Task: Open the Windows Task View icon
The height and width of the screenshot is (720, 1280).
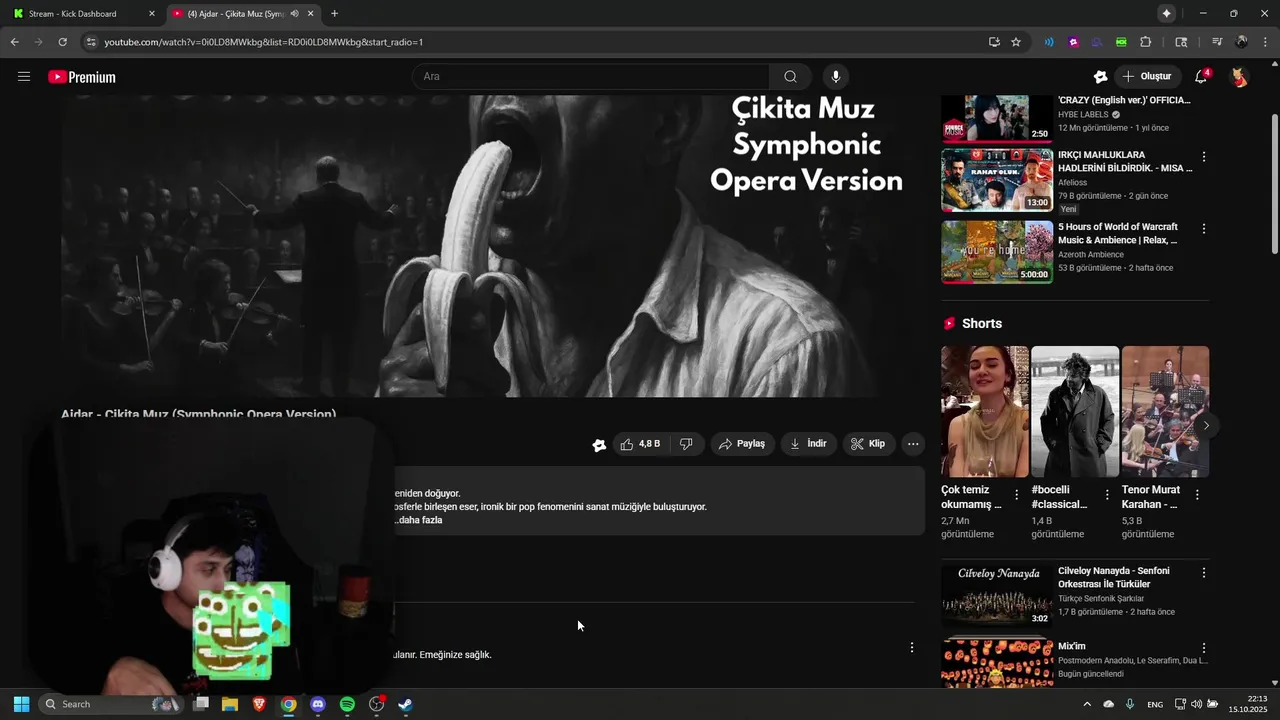Action: click(x=201, y=704)
